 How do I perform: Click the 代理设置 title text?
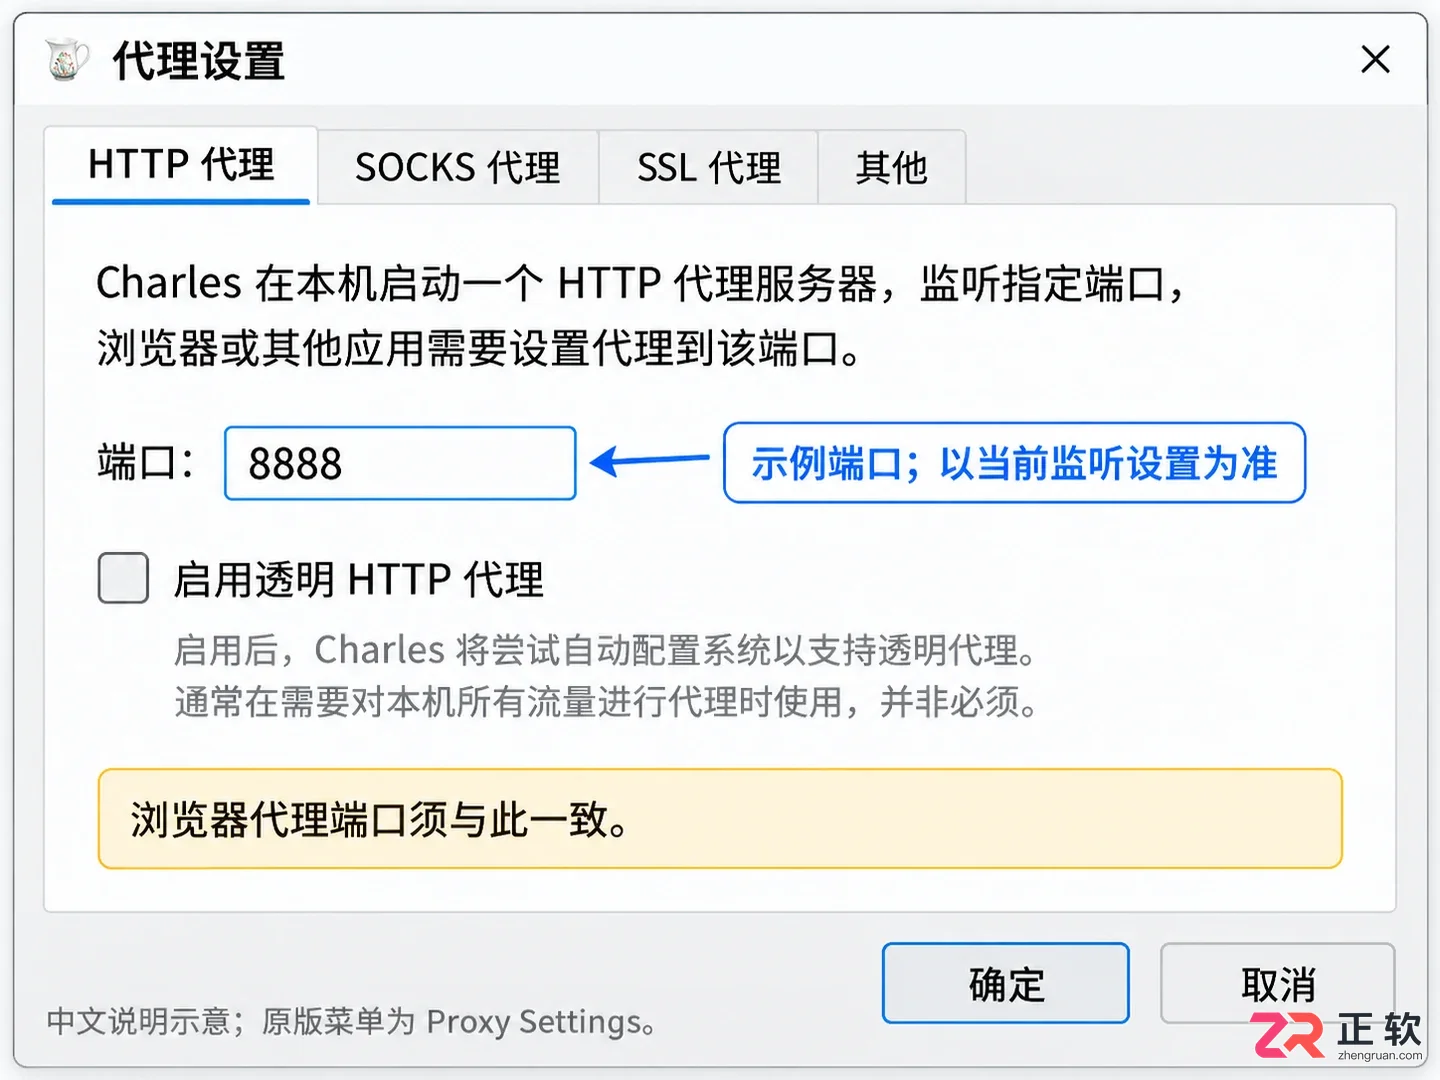[199, 61]
